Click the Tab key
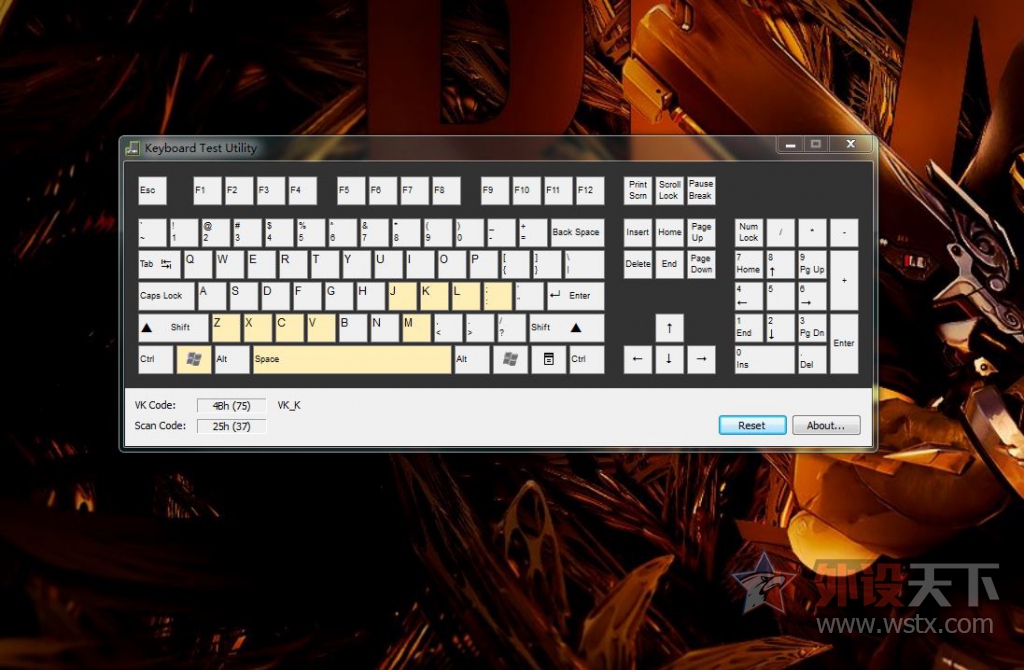The height and width of the screenshot is (670, 1024). (158, 264)
